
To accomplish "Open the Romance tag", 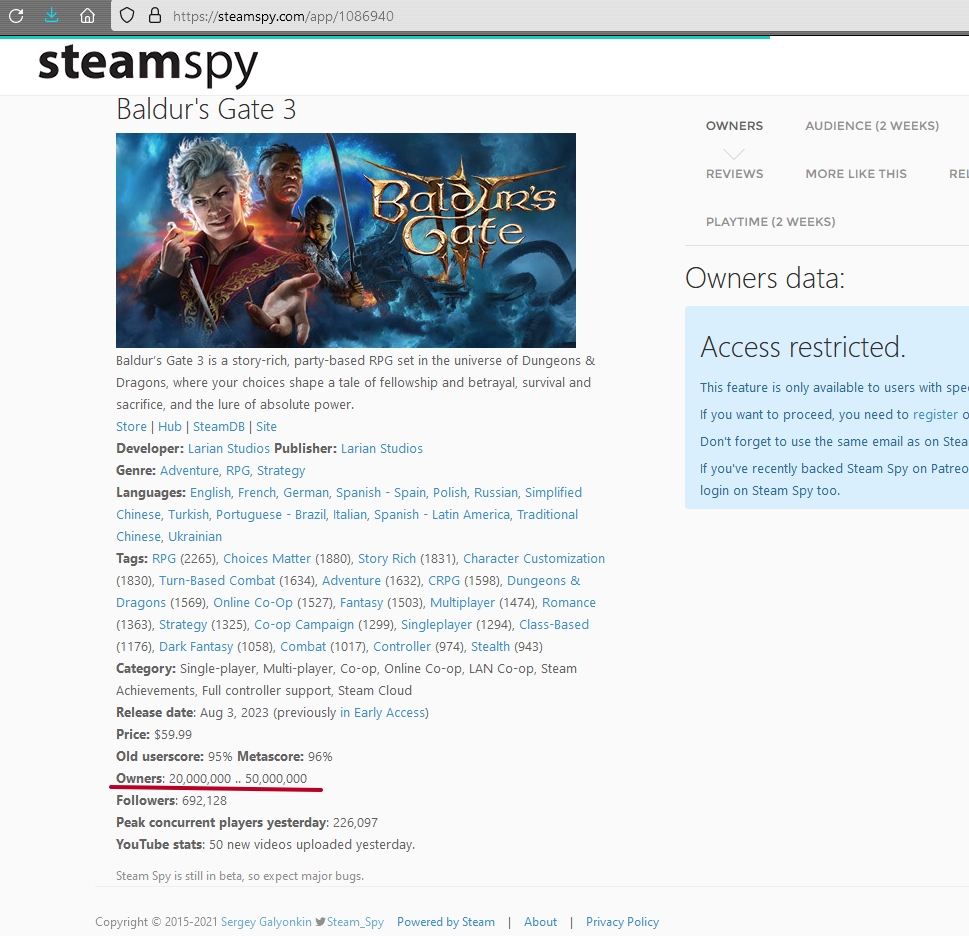I will [x=569, y=602].
